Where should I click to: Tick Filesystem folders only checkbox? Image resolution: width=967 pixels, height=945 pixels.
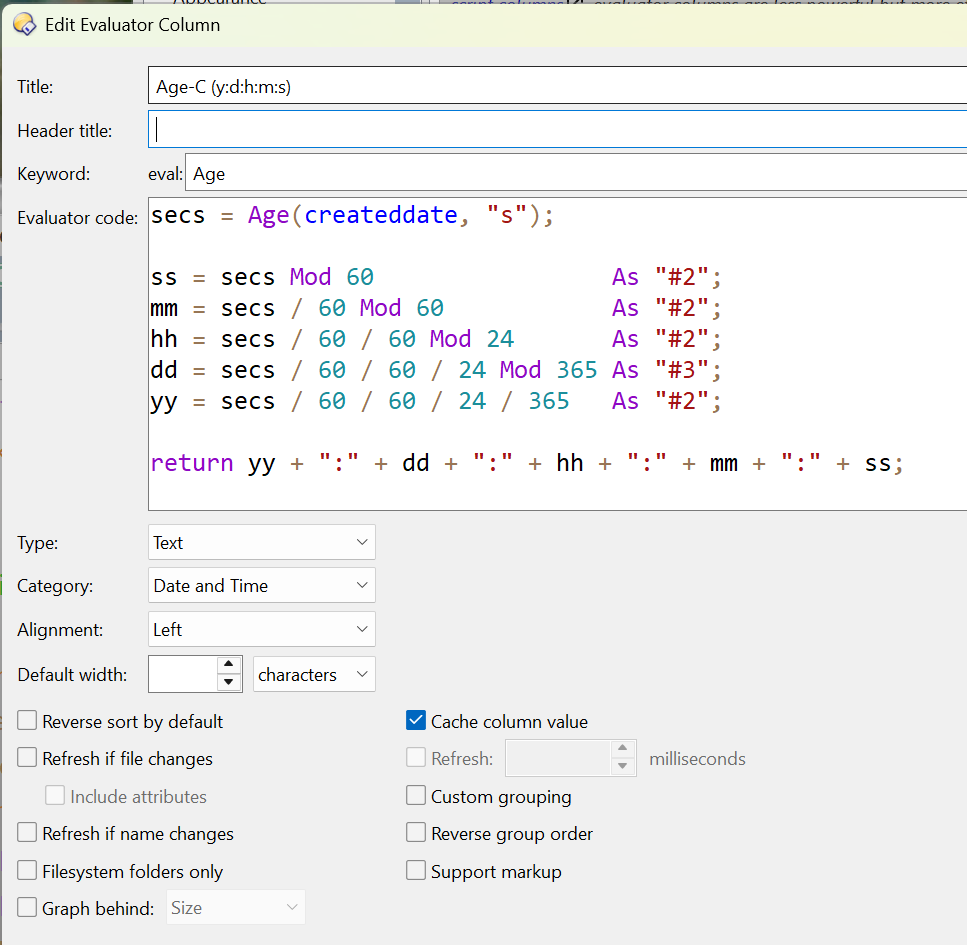pos(27,871)
